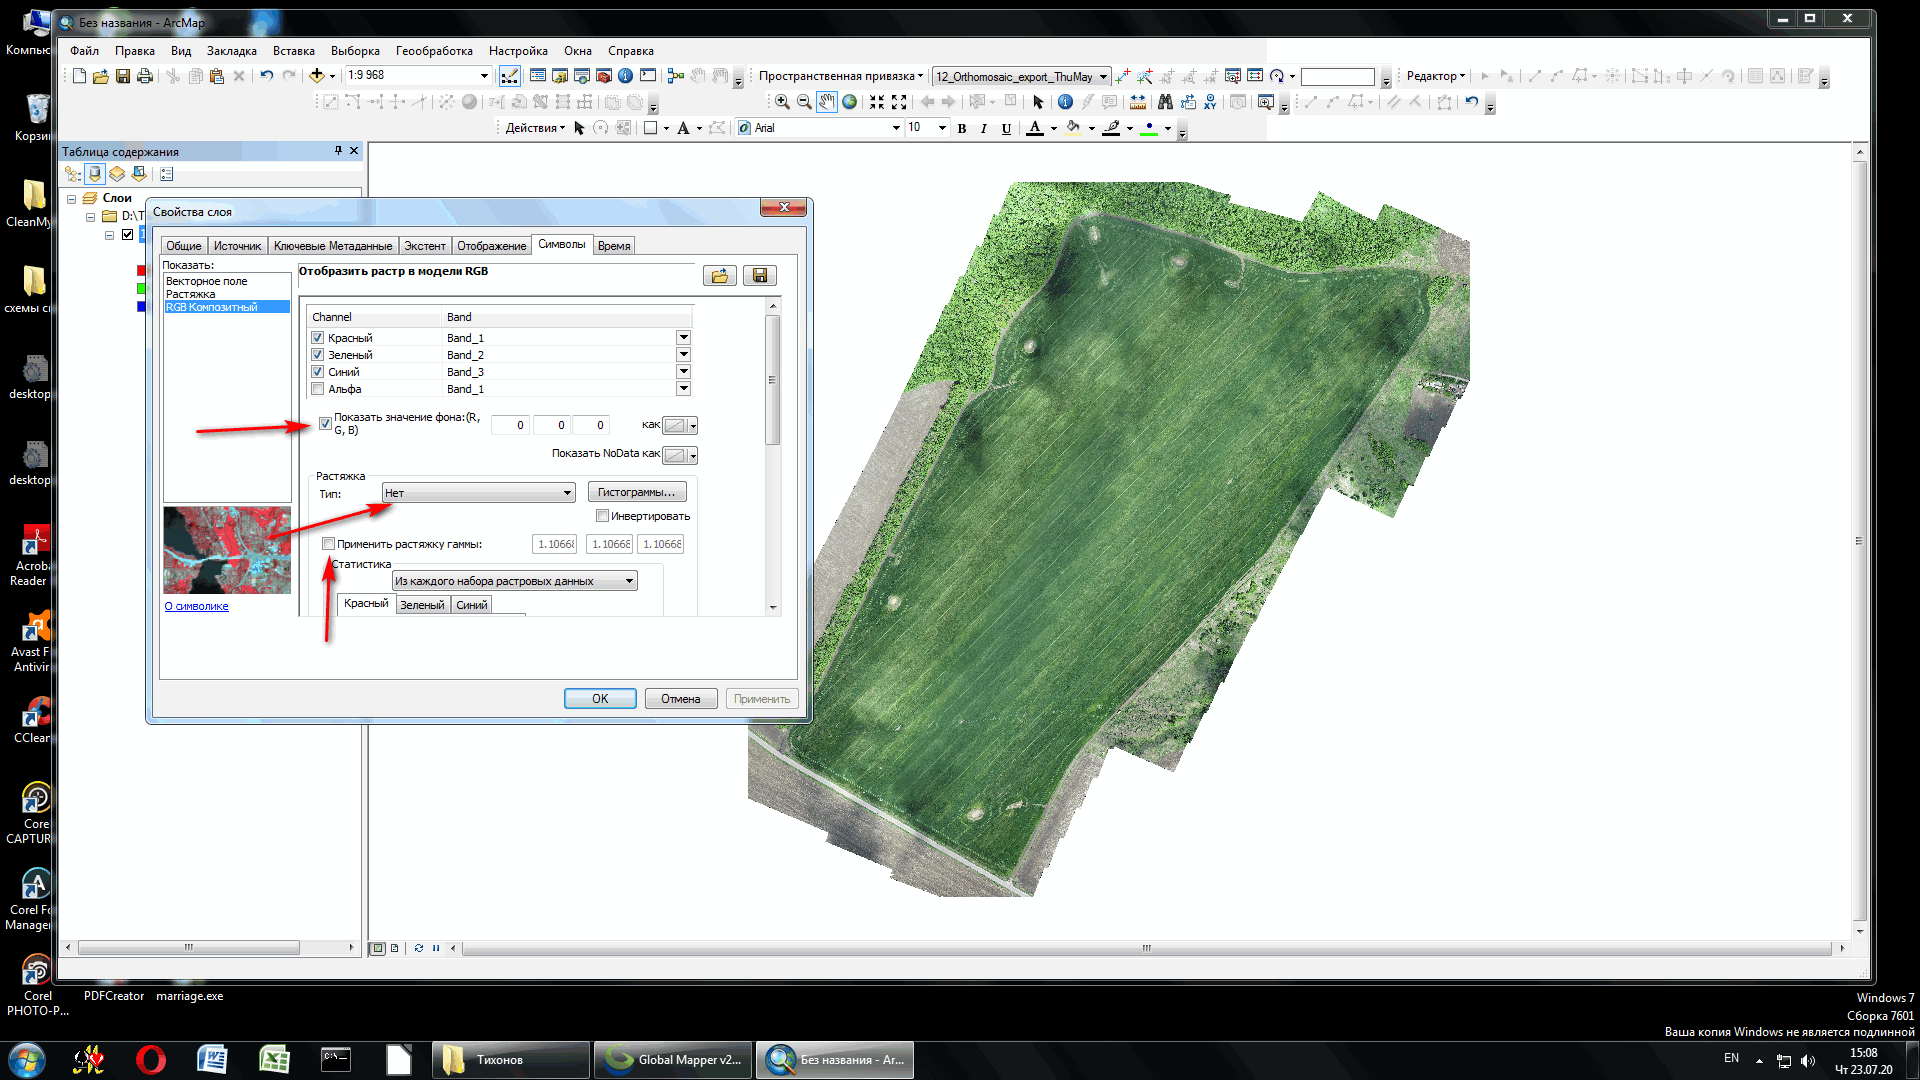1920x1080 pixels.
Task: Expand the Статистика source dropdown
Action: coord(629,581)
